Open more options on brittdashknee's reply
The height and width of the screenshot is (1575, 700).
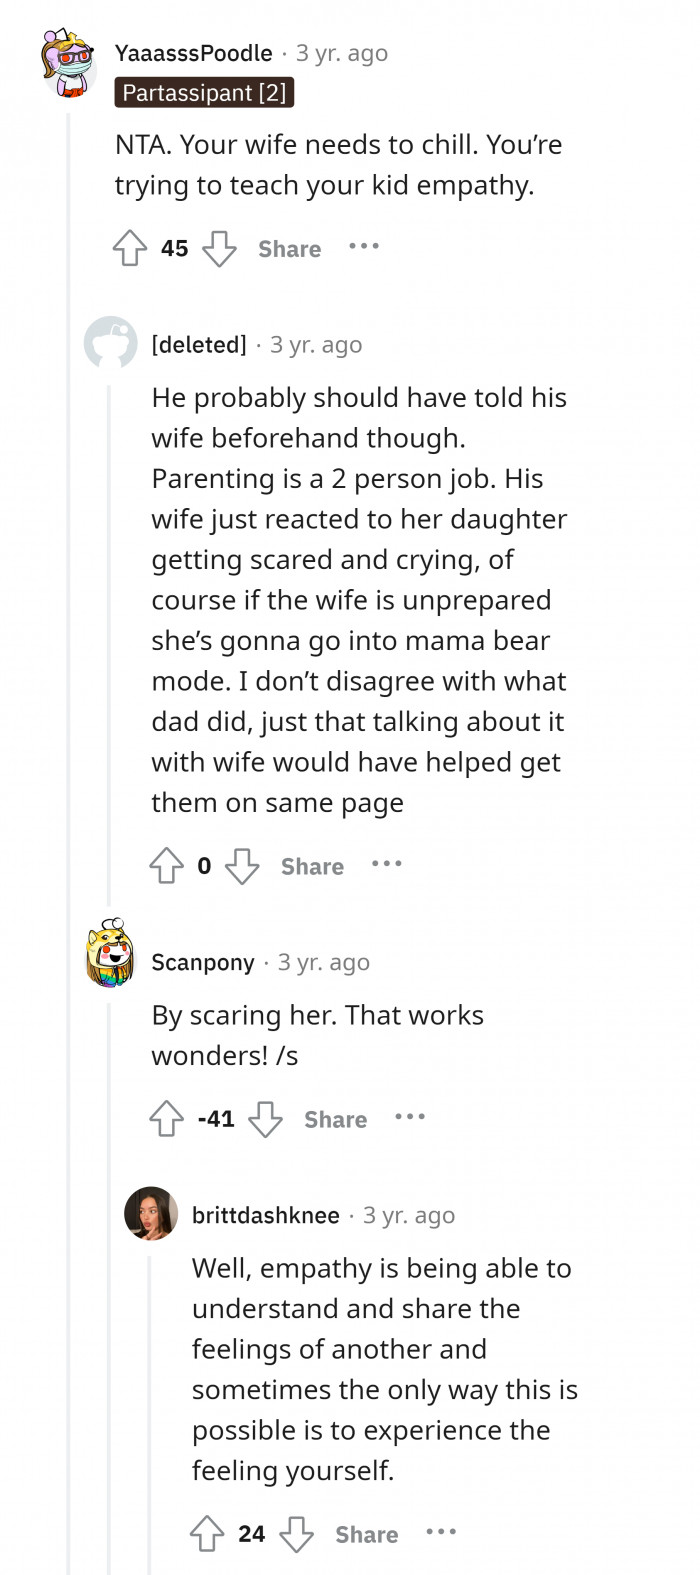coord(440,1533)
